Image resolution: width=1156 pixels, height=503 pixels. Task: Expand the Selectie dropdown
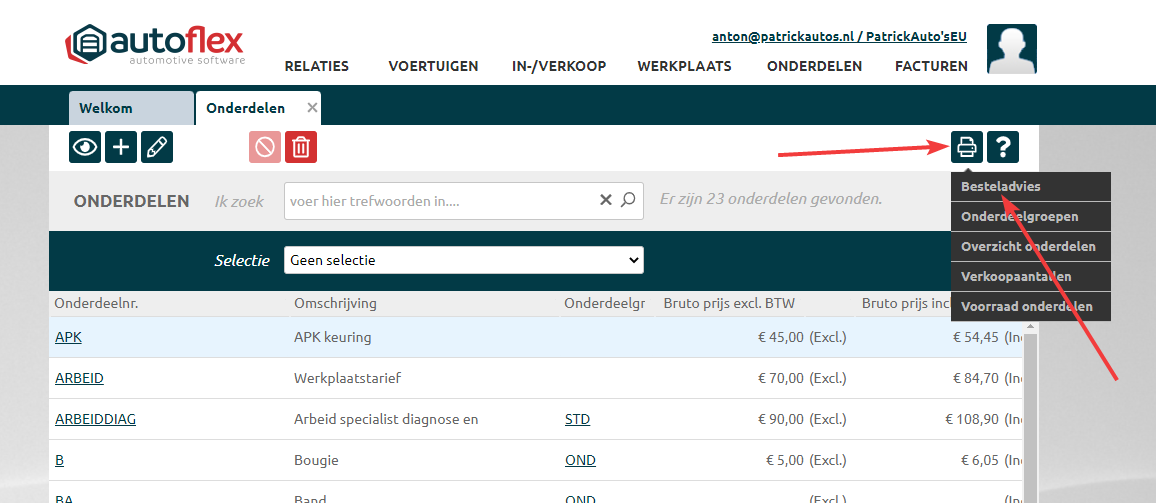tap(463, 260)
